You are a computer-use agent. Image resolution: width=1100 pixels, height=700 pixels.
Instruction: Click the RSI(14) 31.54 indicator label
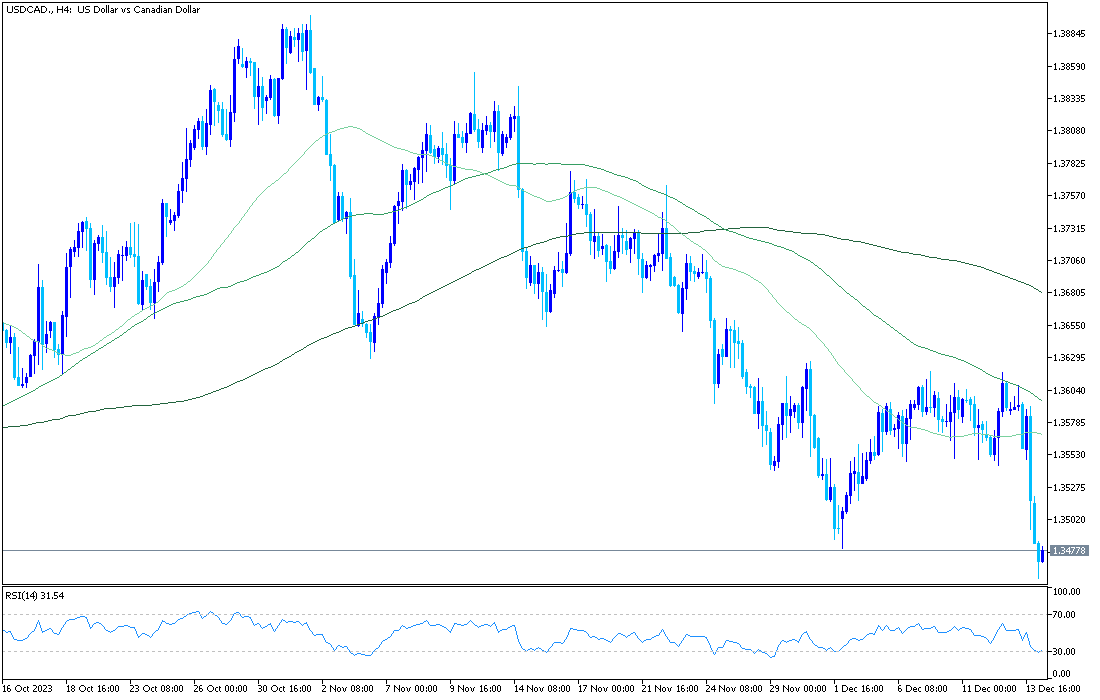click(x=35, y=595)
